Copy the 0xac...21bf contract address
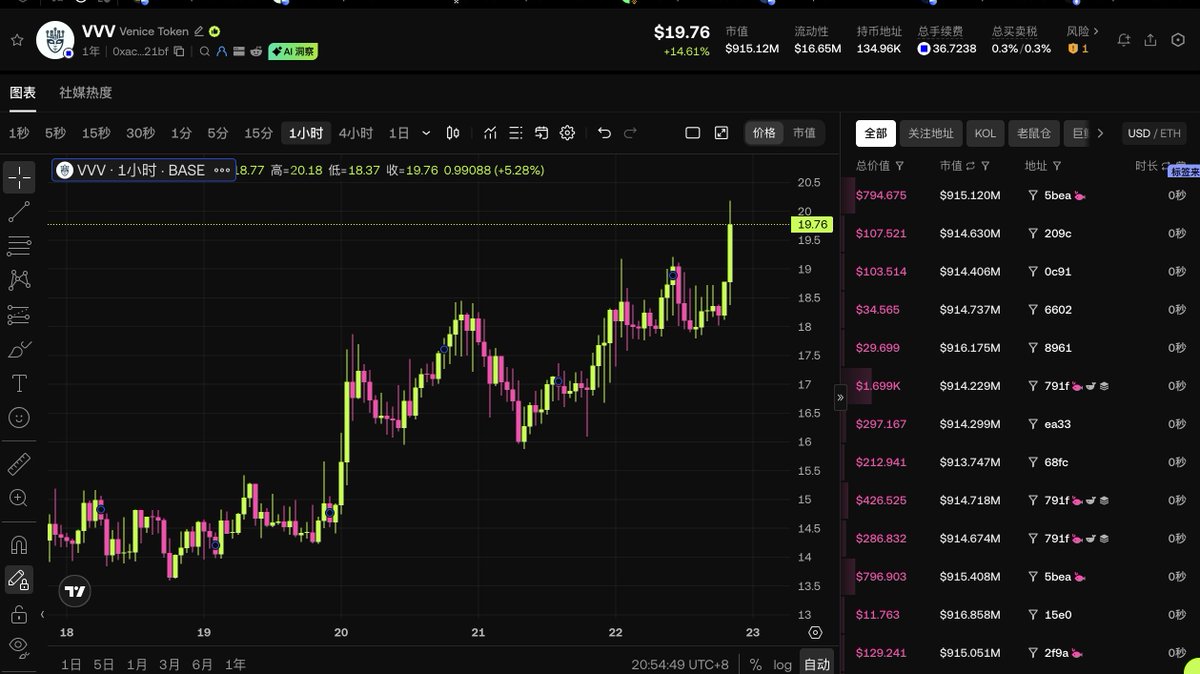 tap(179, 51)
